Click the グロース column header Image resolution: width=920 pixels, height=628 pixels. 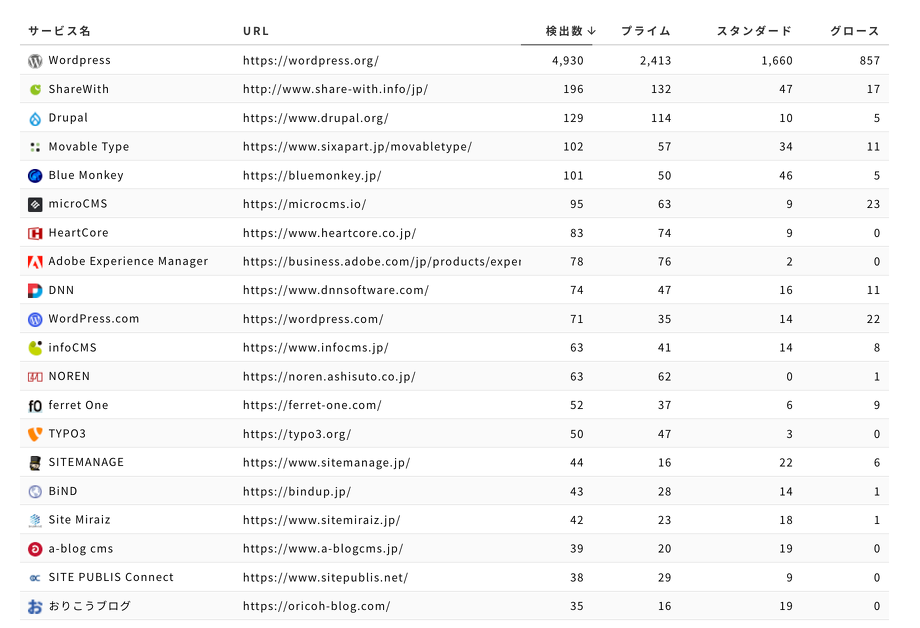click(854, 31)
